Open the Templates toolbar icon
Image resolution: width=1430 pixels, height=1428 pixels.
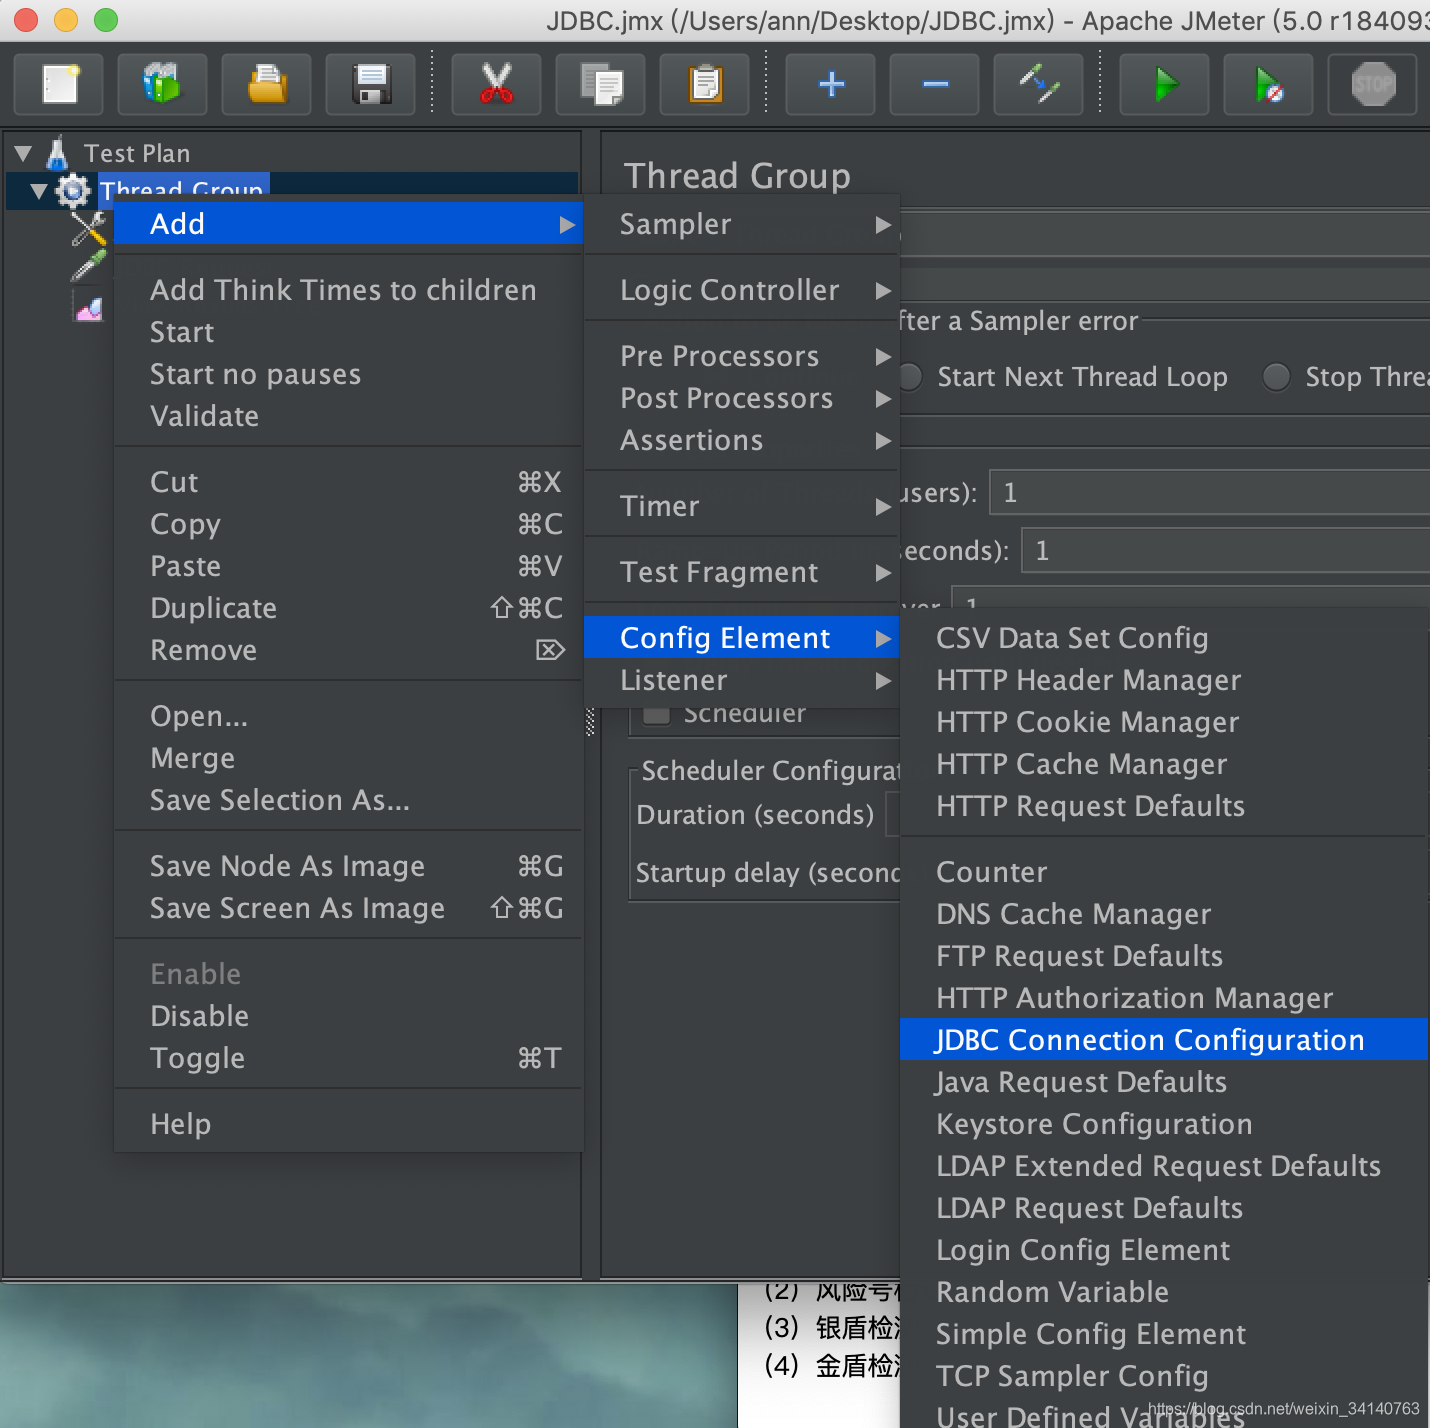coord(162,84)
